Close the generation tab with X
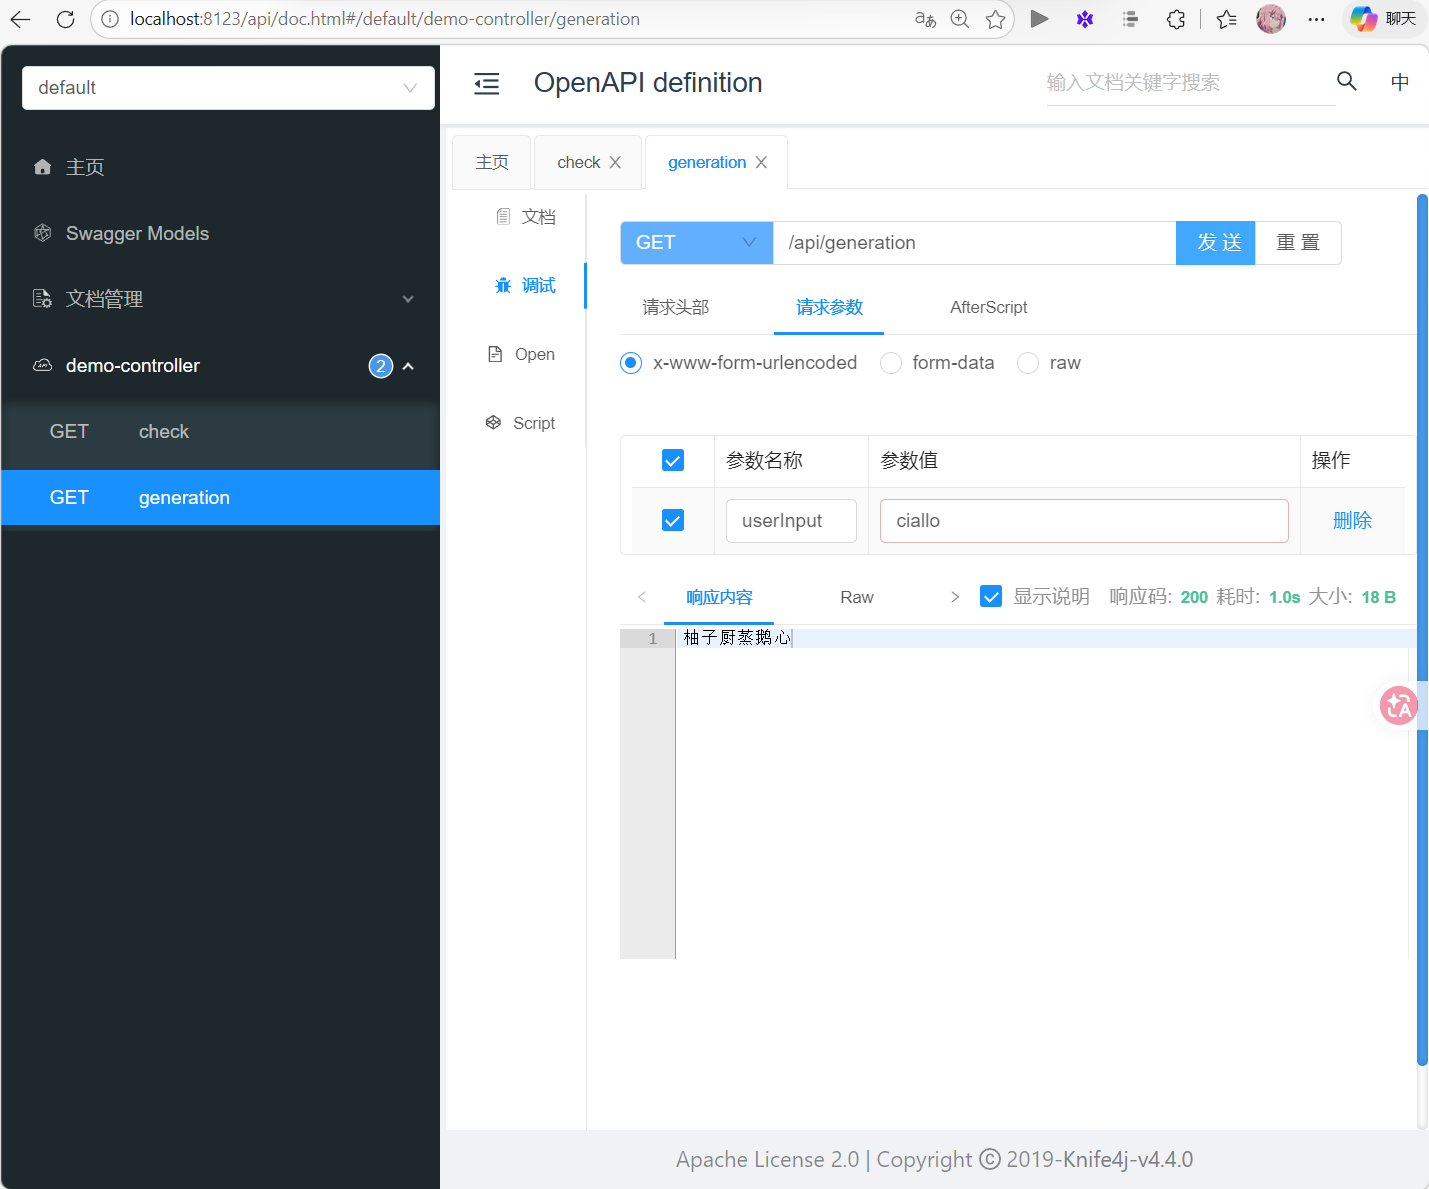Screen dimensions: 1429x1189 (761, 162)
